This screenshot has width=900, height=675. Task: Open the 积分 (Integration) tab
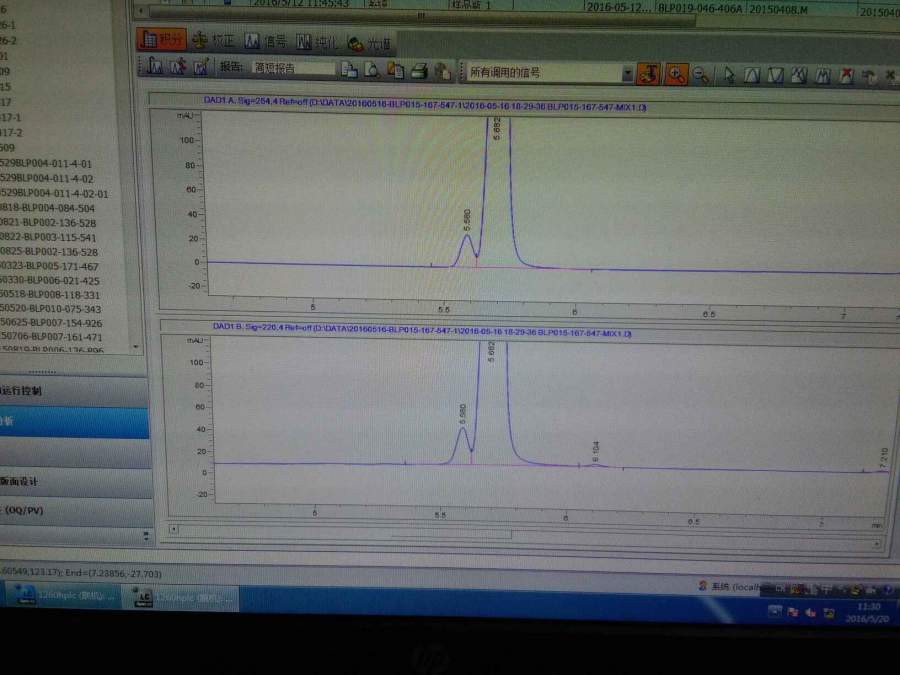tap(162, 39)
